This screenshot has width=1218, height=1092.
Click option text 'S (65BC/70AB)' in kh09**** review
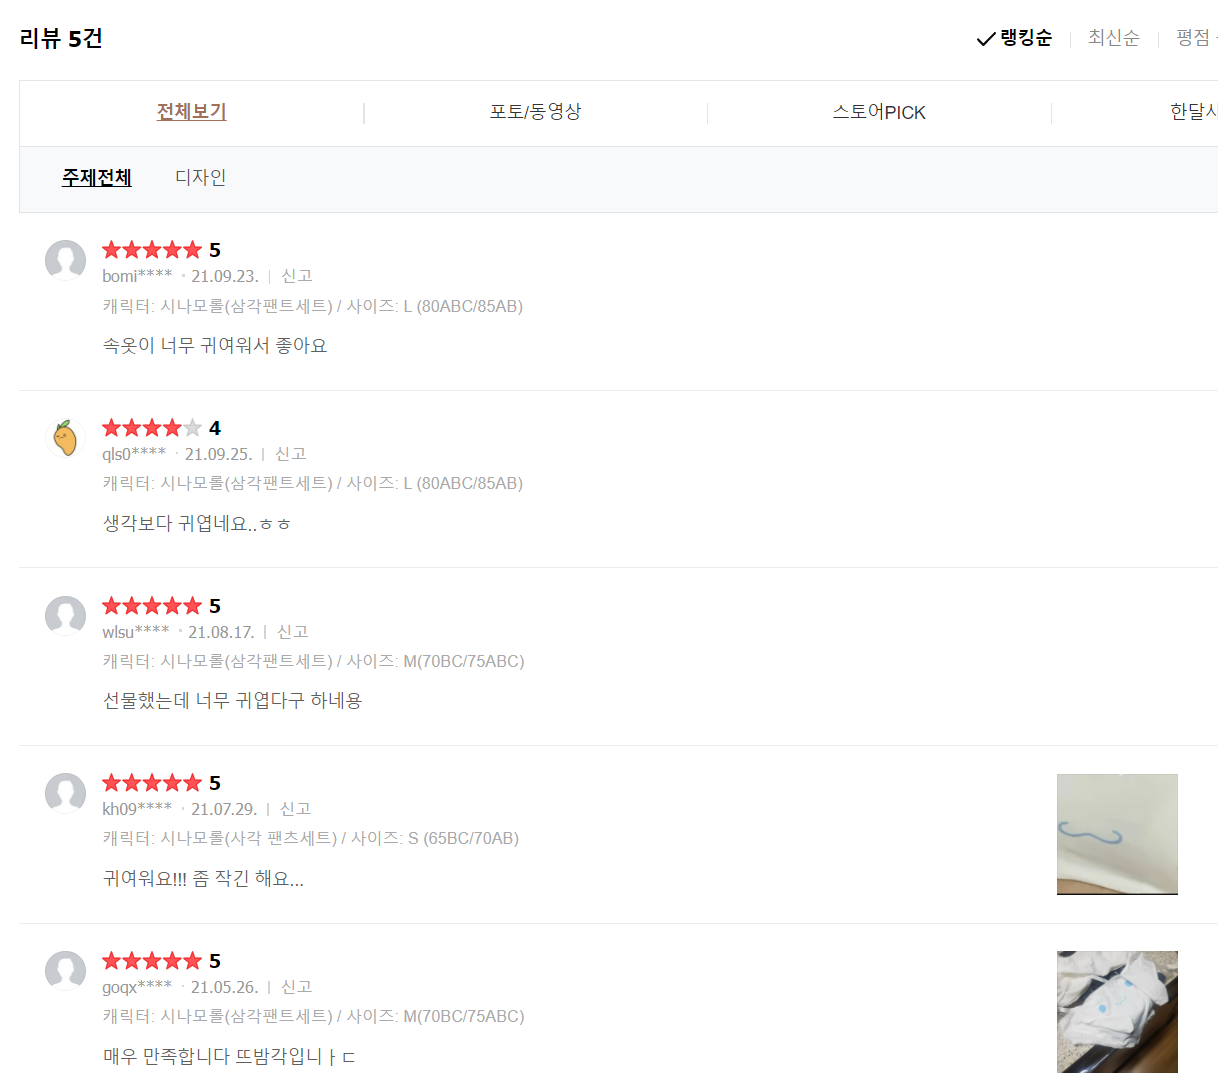(x=463, y=838)
